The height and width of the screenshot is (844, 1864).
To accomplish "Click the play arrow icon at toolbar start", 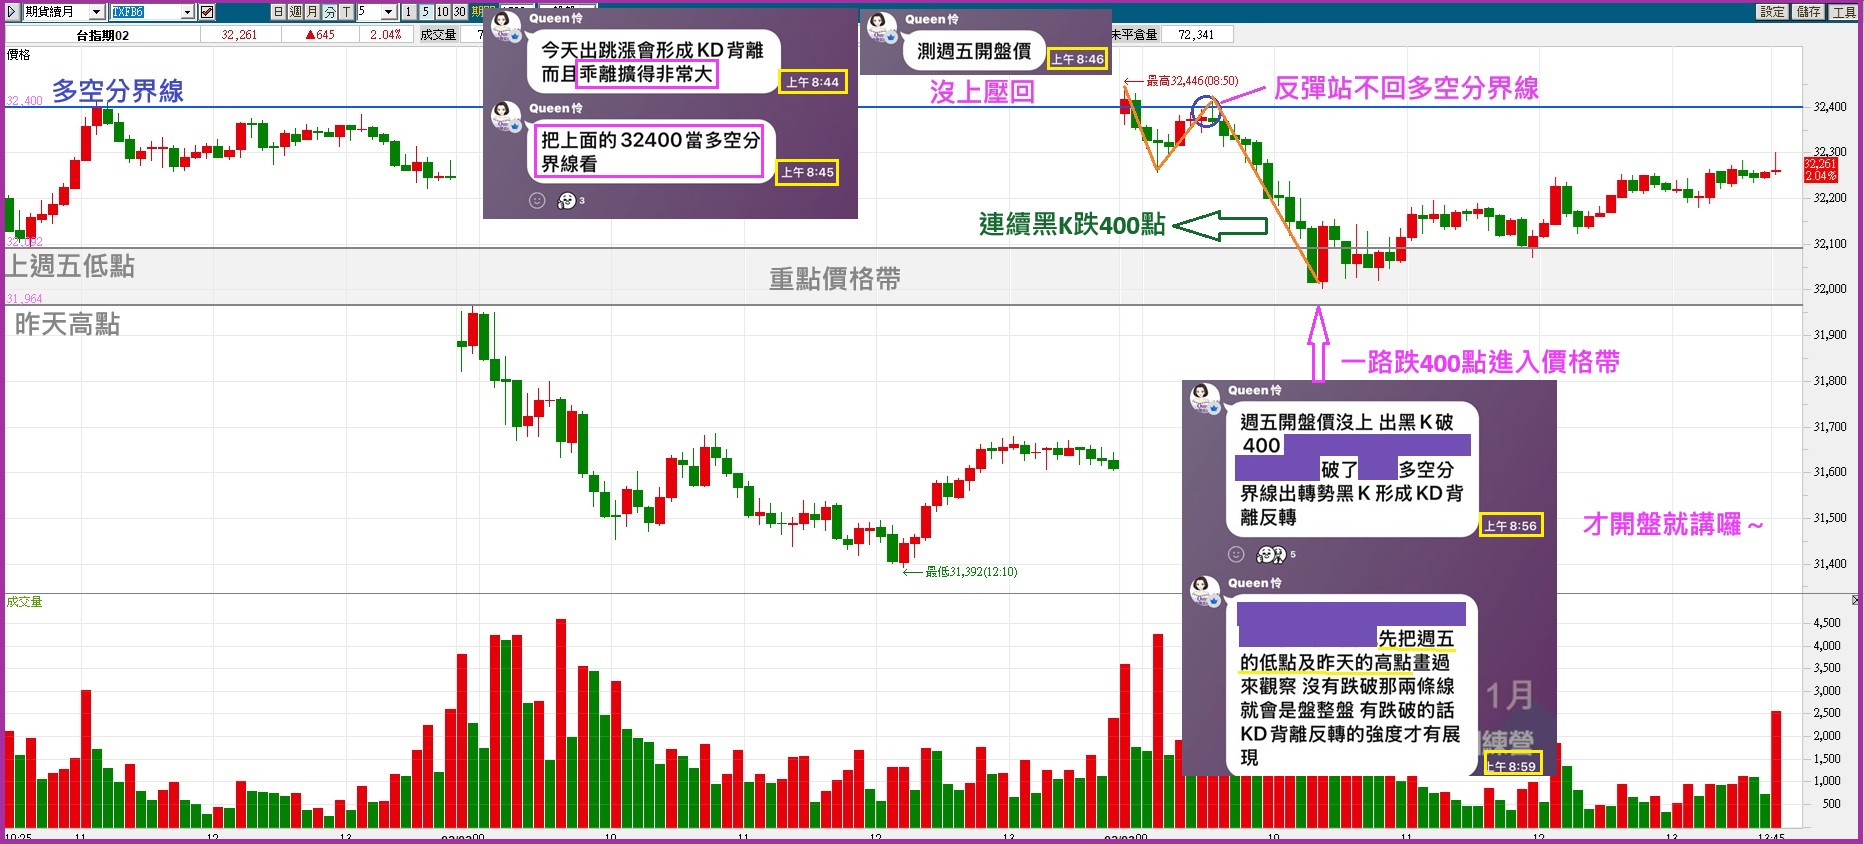I will click(12, 12).
